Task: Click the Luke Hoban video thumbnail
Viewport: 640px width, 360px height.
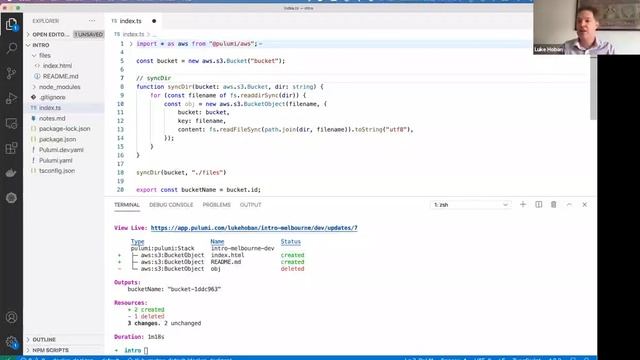Action: pos(586,27)
